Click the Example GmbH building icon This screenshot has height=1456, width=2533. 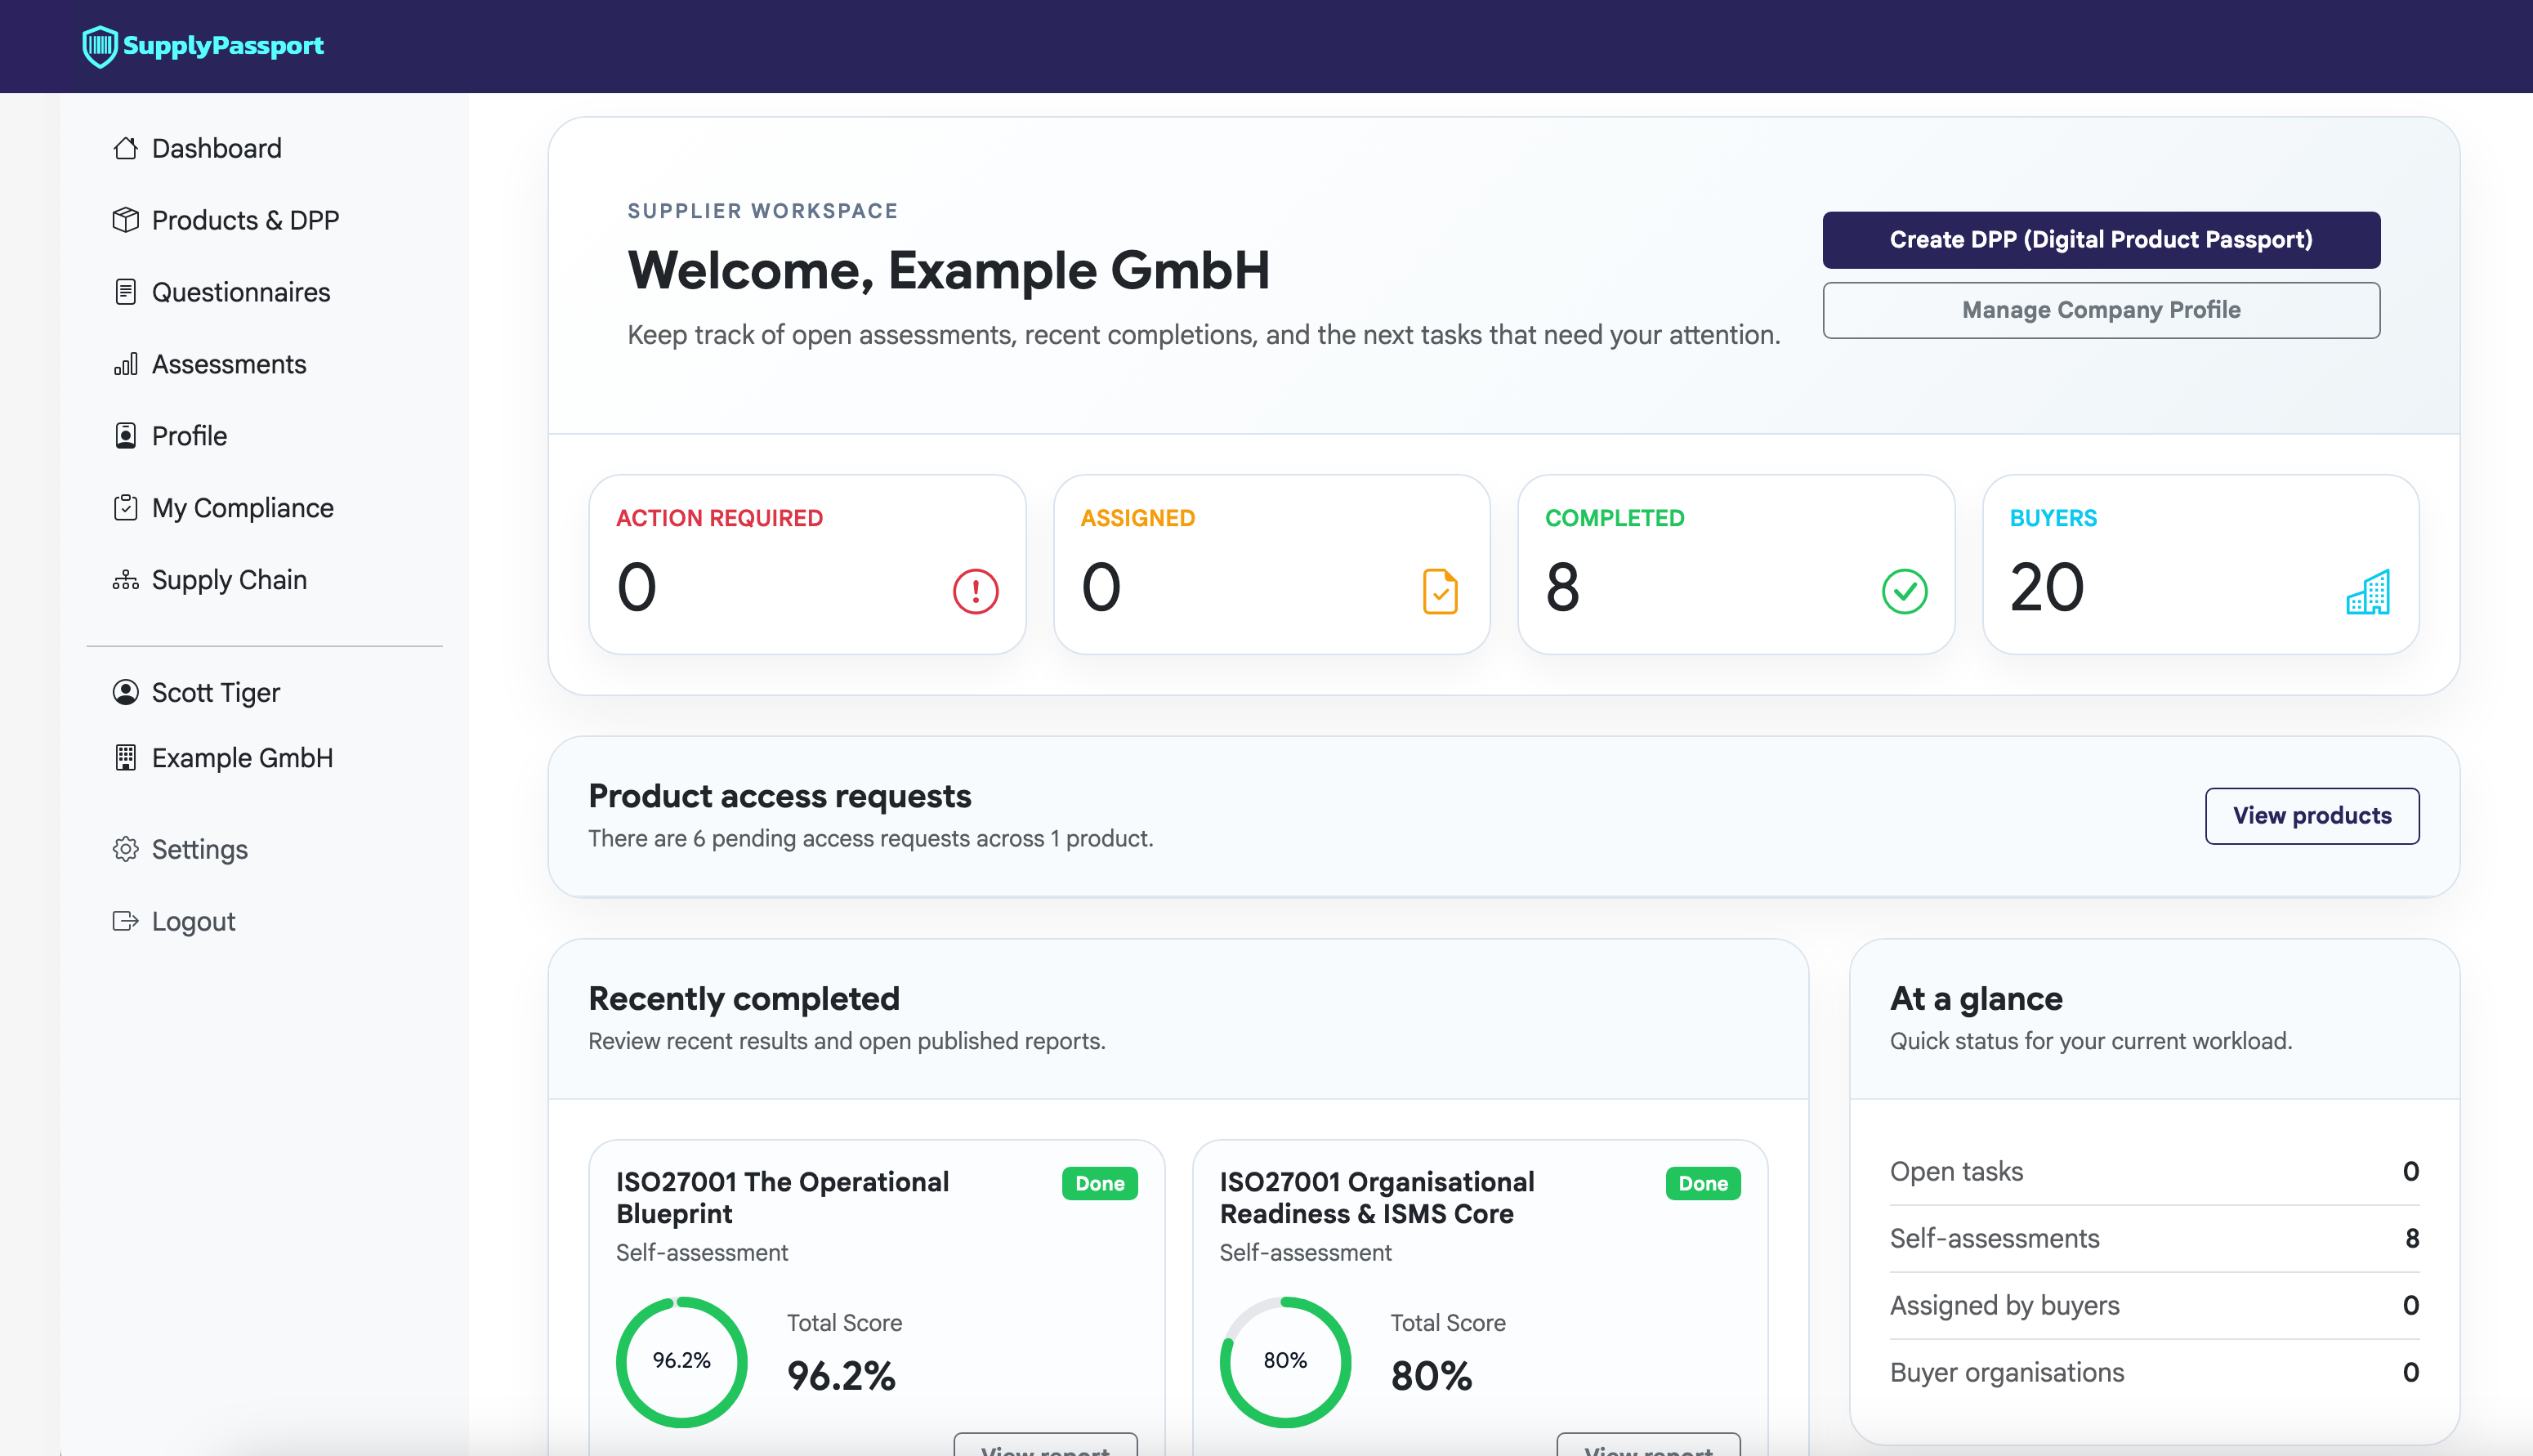[x=125, y=758]
